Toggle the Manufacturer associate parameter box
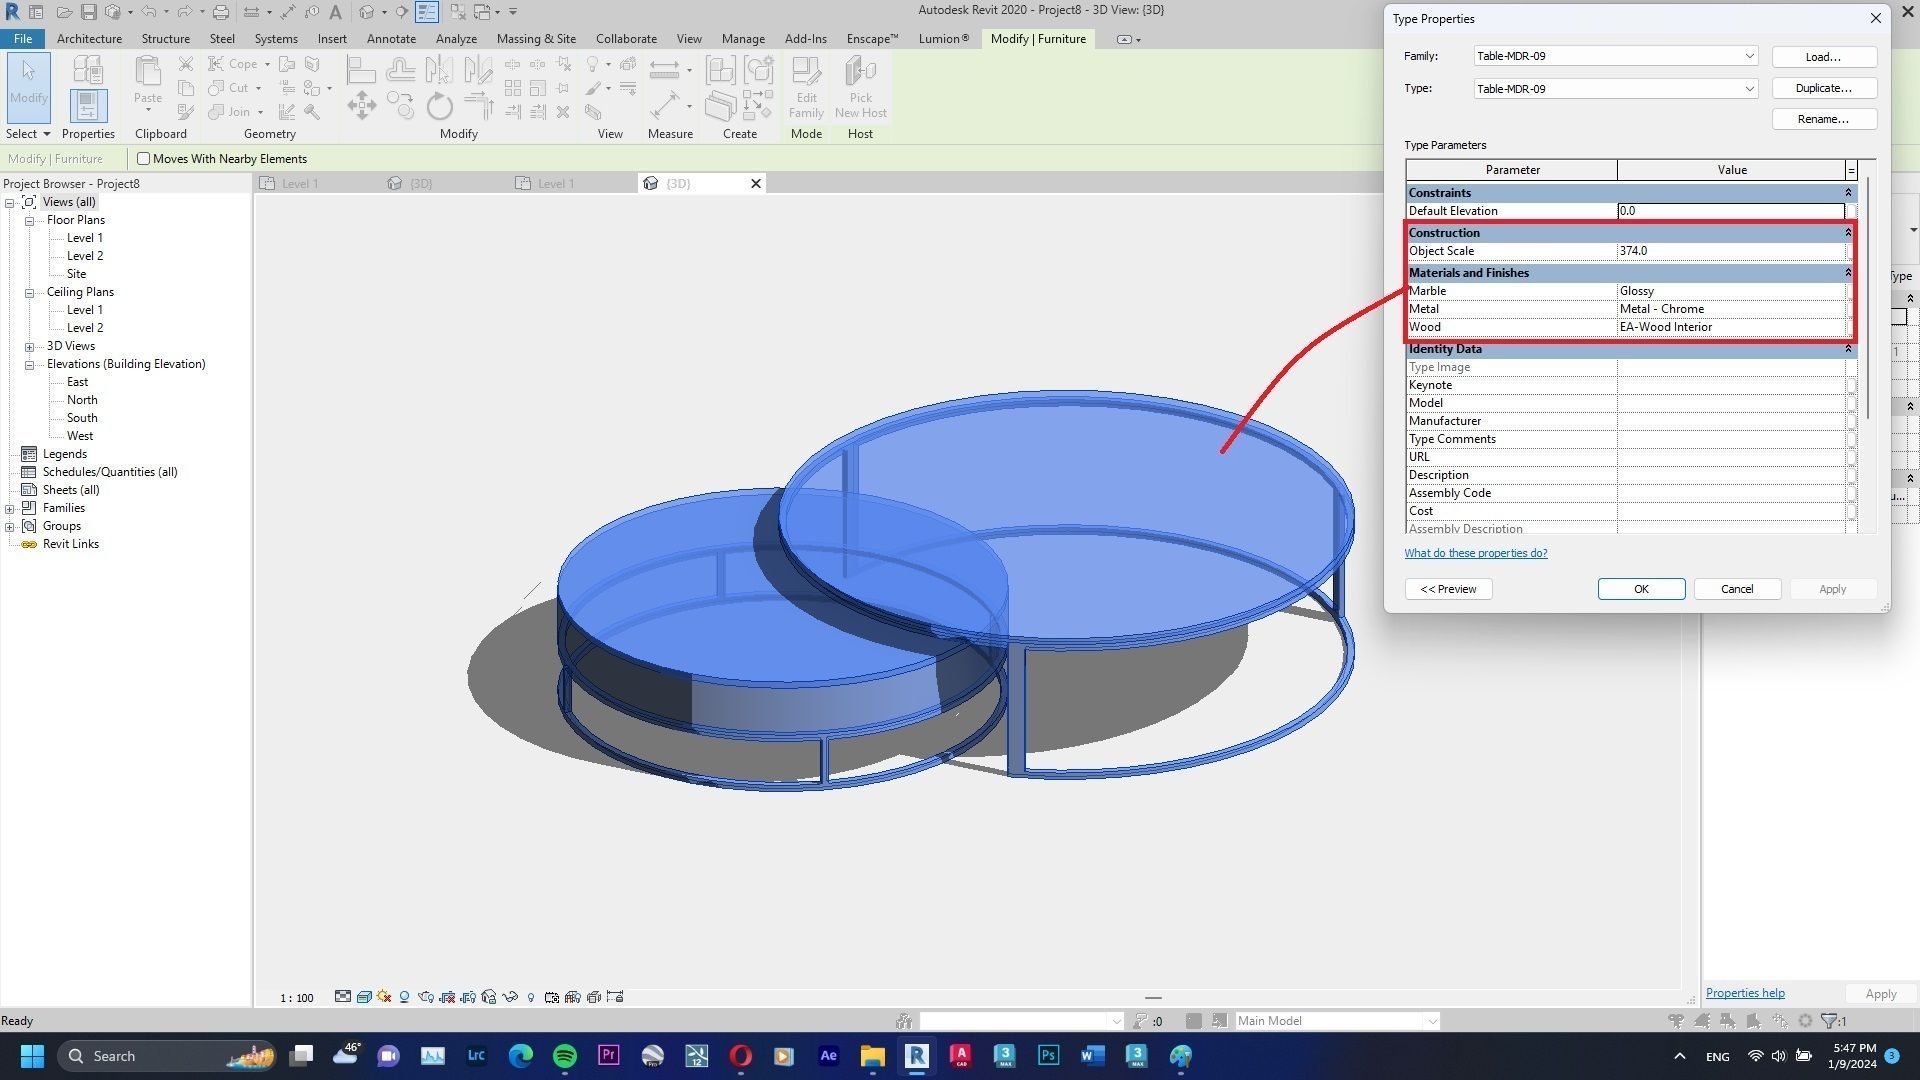 (1851, 421)
